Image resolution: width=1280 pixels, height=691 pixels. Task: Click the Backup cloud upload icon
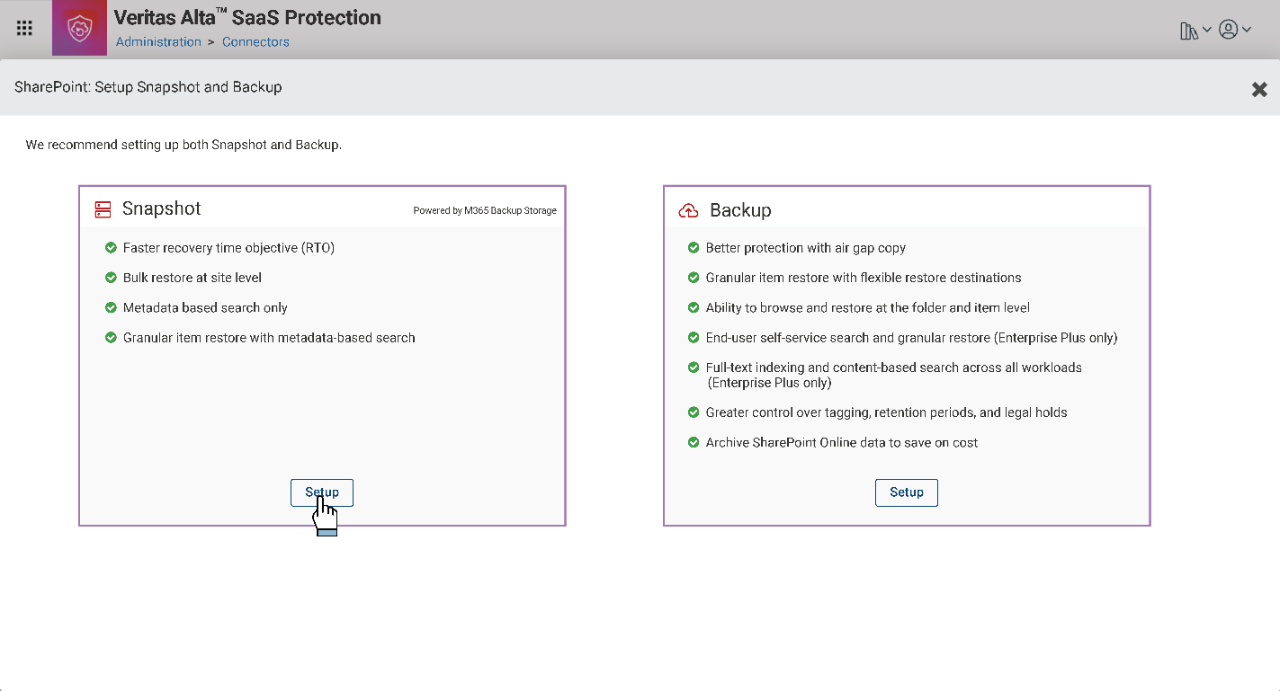point(688,211)
